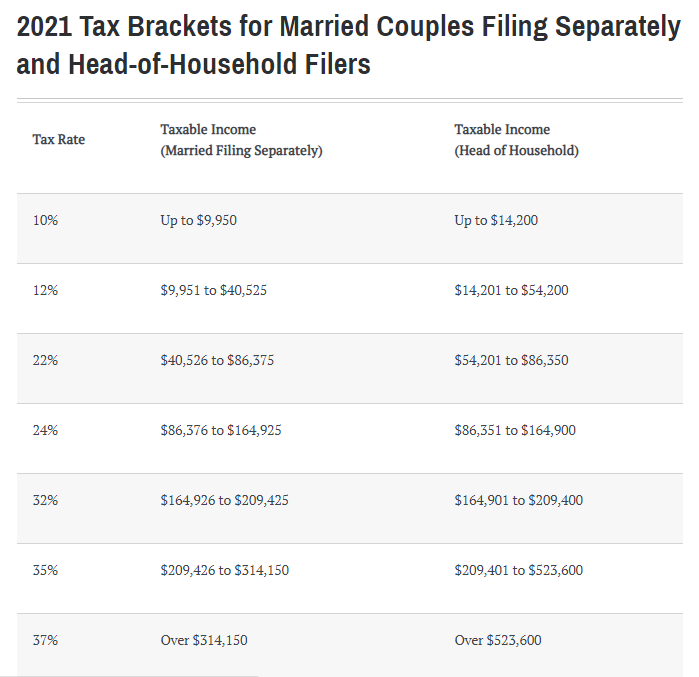This screenshot has width=699, height=677.
Task: Click the 10% tax rate cell
Action: tap(45, 220)
